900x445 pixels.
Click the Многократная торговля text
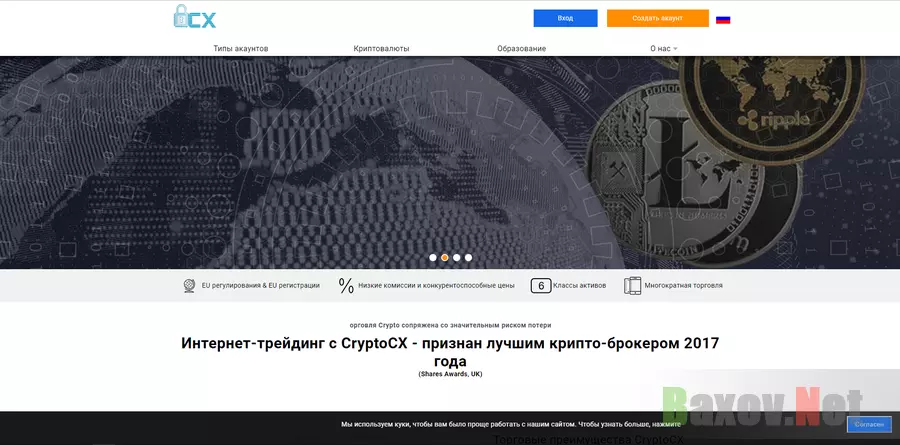(684, 285)
